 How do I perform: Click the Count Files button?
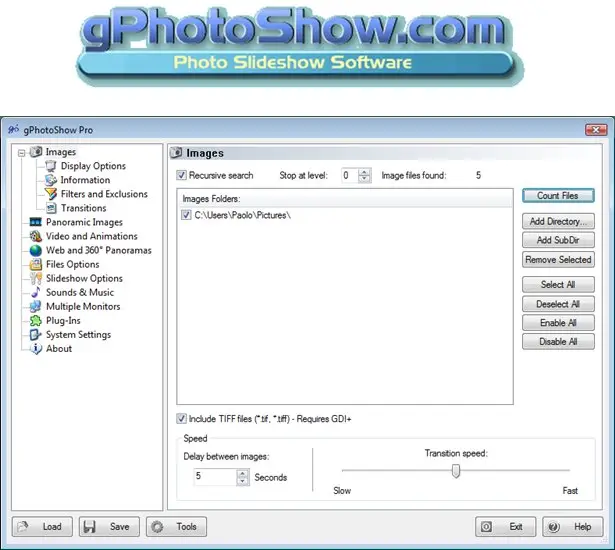(x=558, y=195)
